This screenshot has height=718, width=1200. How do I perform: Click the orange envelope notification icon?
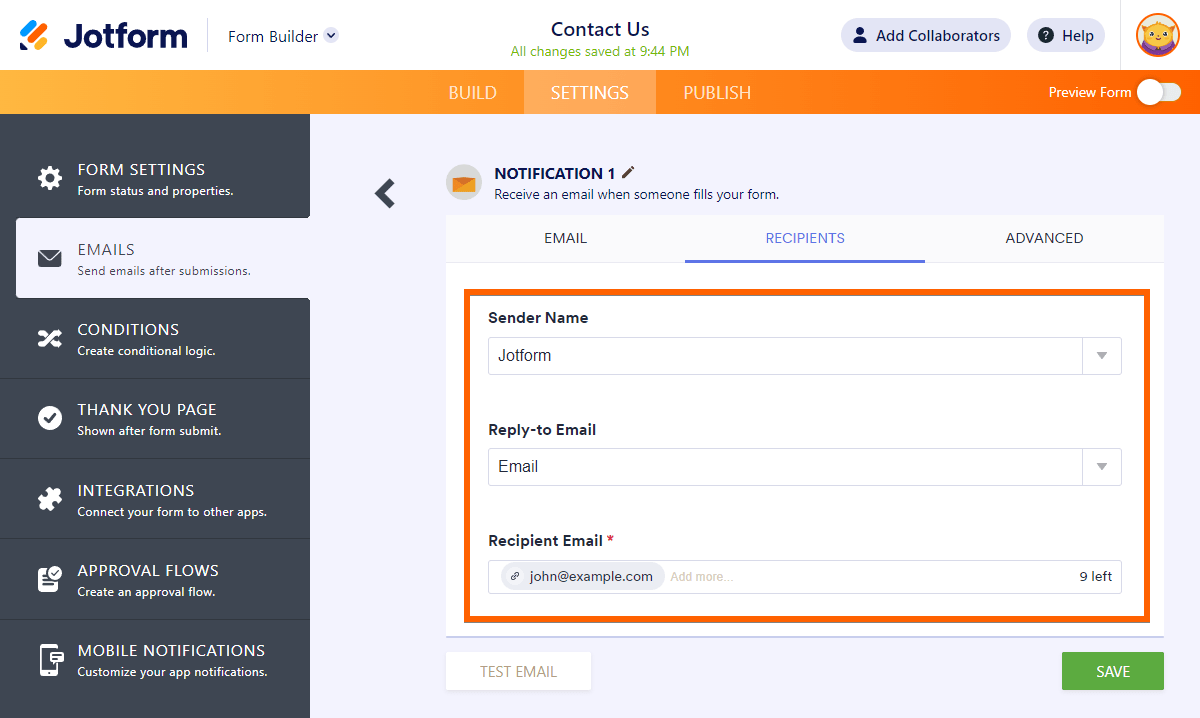463,183
